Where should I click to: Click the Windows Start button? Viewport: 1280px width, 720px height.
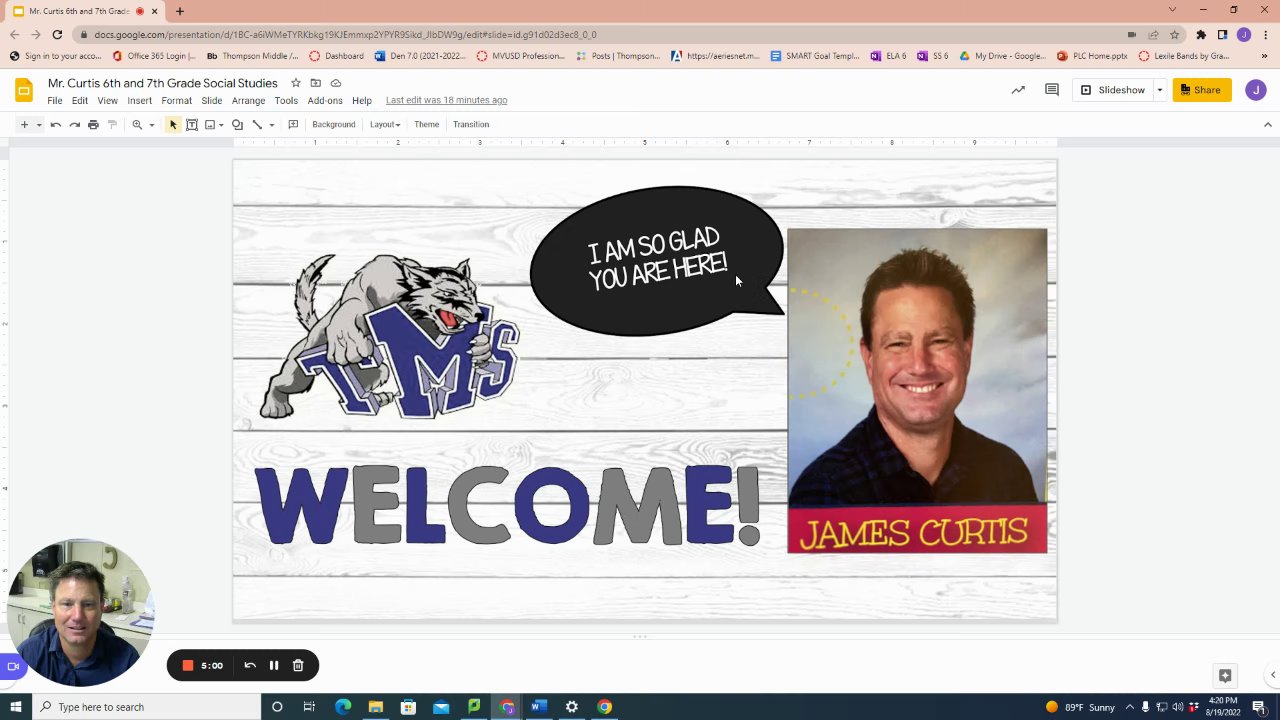[16, 707]
